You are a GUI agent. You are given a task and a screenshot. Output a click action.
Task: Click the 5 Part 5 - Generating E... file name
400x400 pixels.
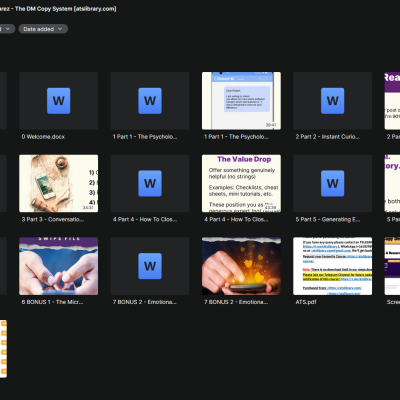coord(328,219)
